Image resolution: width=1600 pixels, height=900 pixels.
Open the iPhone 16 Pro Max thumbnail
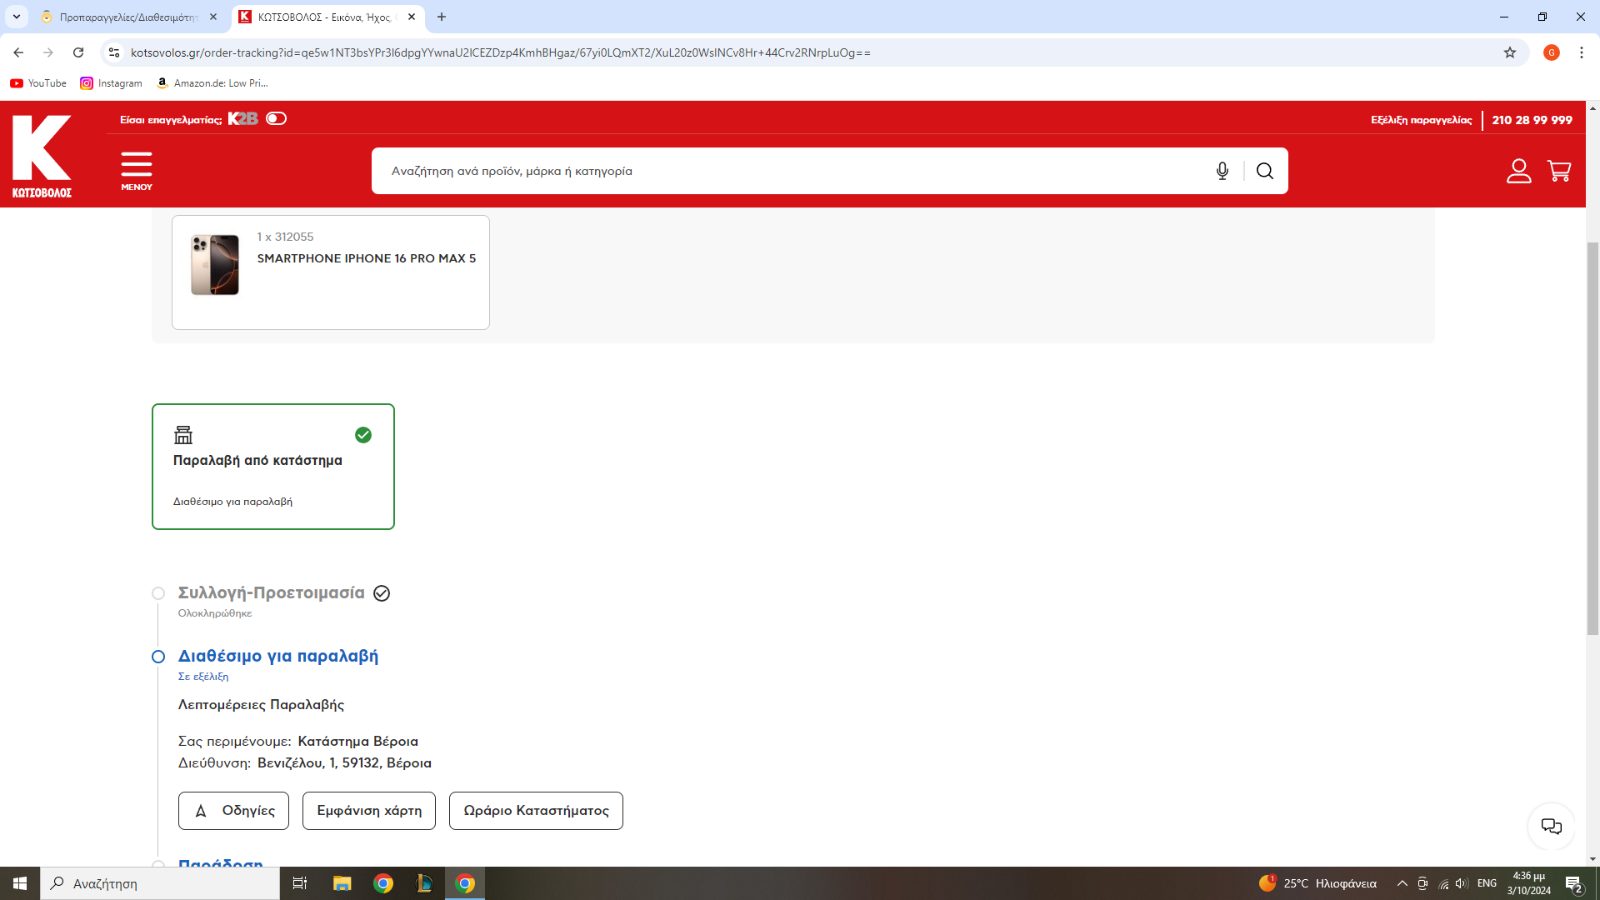(215, 265)
